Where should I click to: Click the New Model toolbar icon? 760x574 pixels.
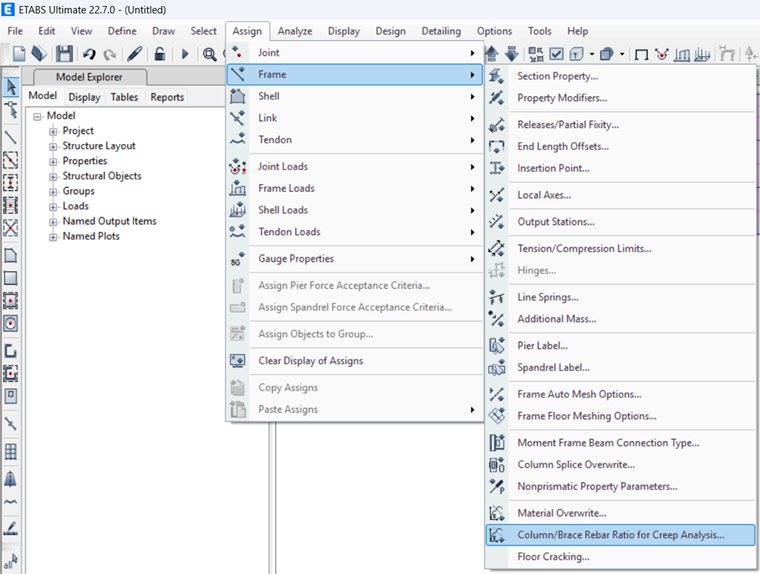(19, 53)
